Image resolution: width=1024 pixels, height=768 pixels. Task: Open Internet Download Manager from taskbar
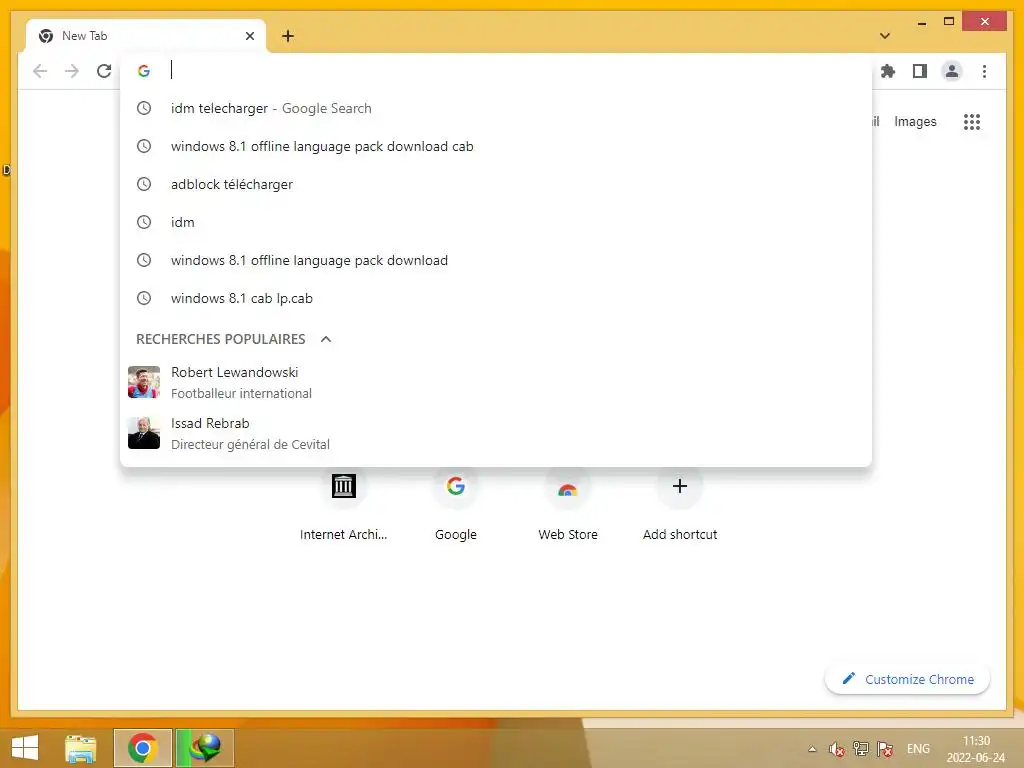pos(204,748)
